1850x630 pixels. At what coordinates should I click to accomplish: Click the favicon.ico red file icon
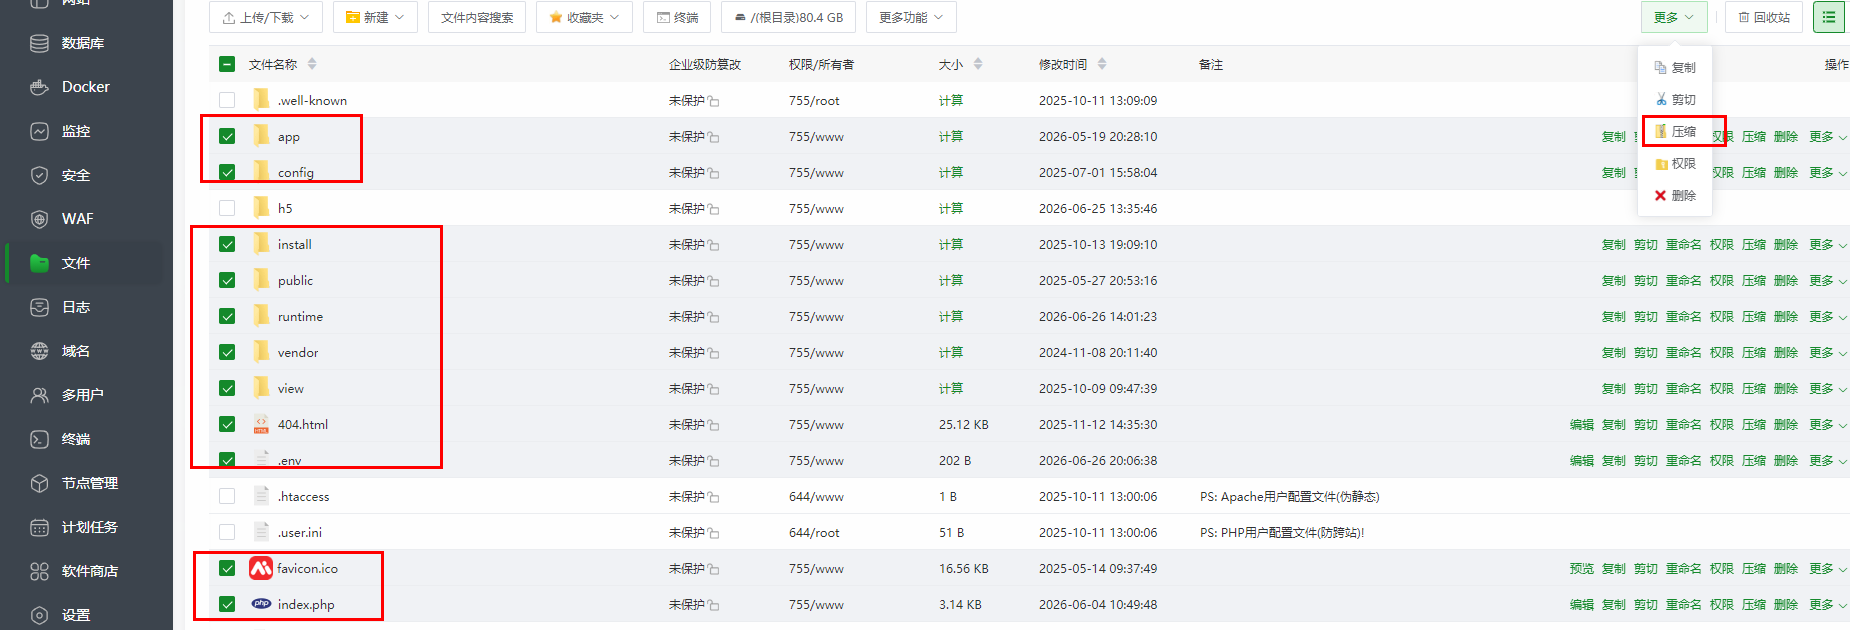pos(261,568)
